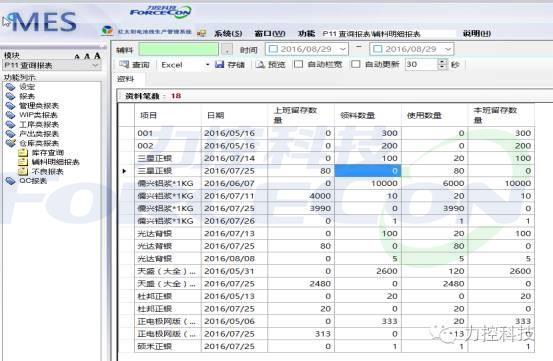Click the 存储 save disk icon
553x361 pixels.
click(219, 65)
